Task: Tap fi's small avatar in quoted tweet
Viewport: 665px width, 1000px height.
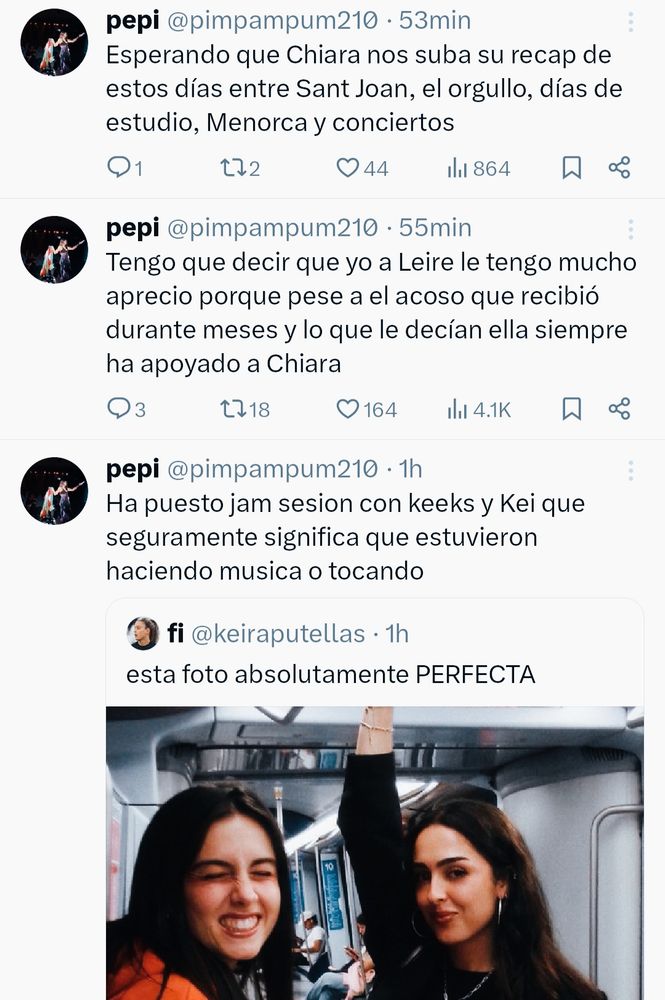Action: (143, 633)
